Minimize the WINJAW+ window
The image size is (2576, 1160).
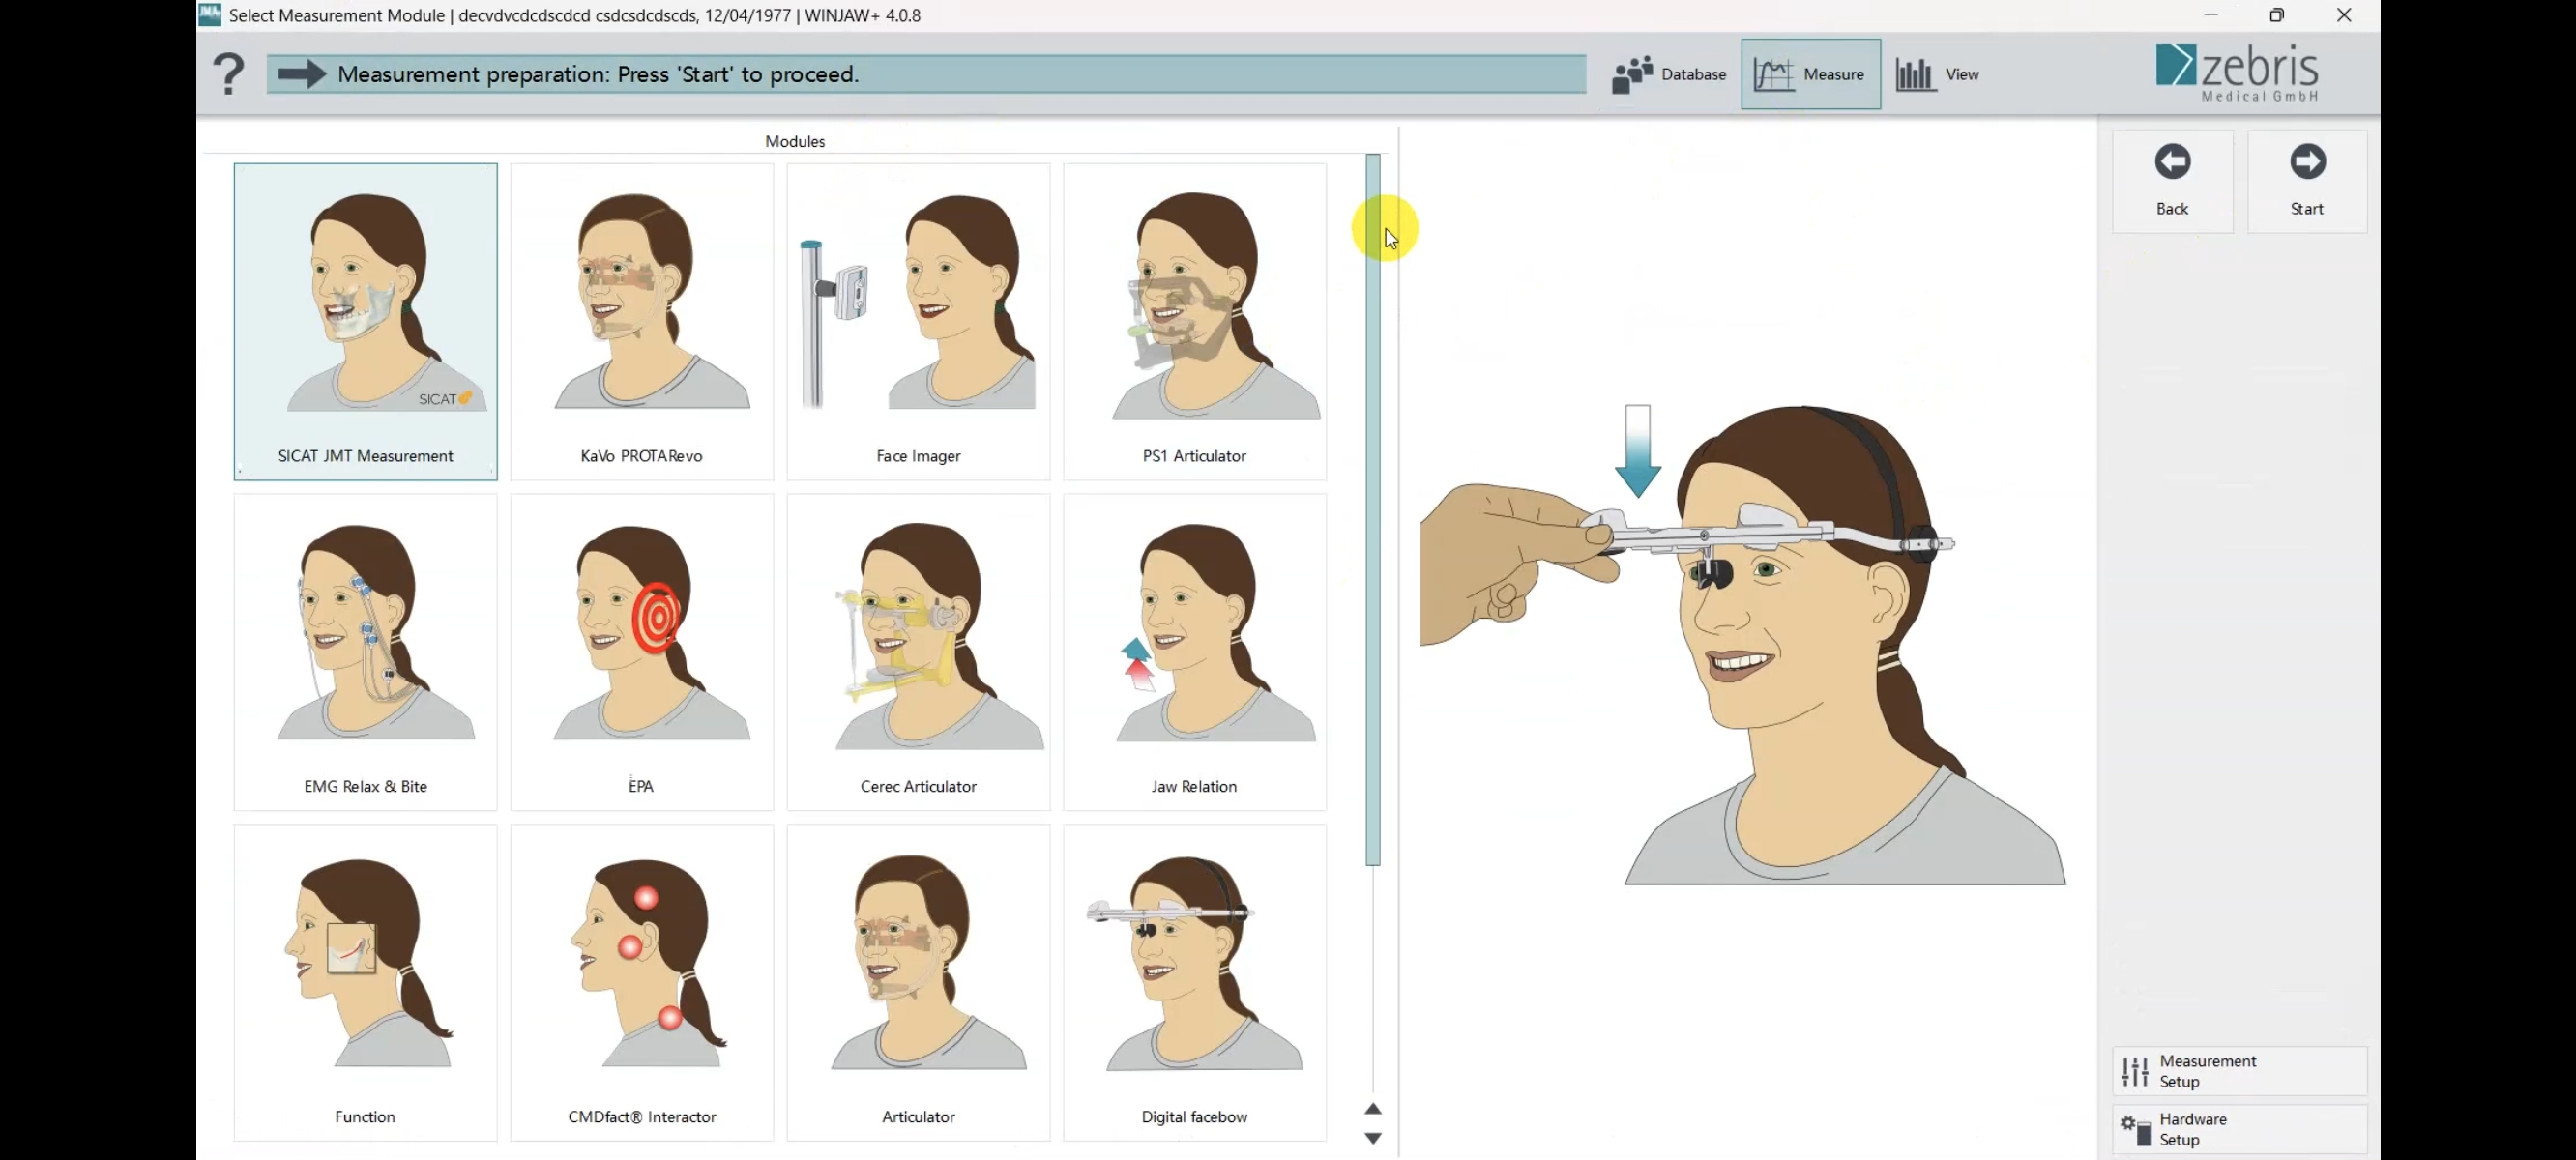click(2211, 15)
